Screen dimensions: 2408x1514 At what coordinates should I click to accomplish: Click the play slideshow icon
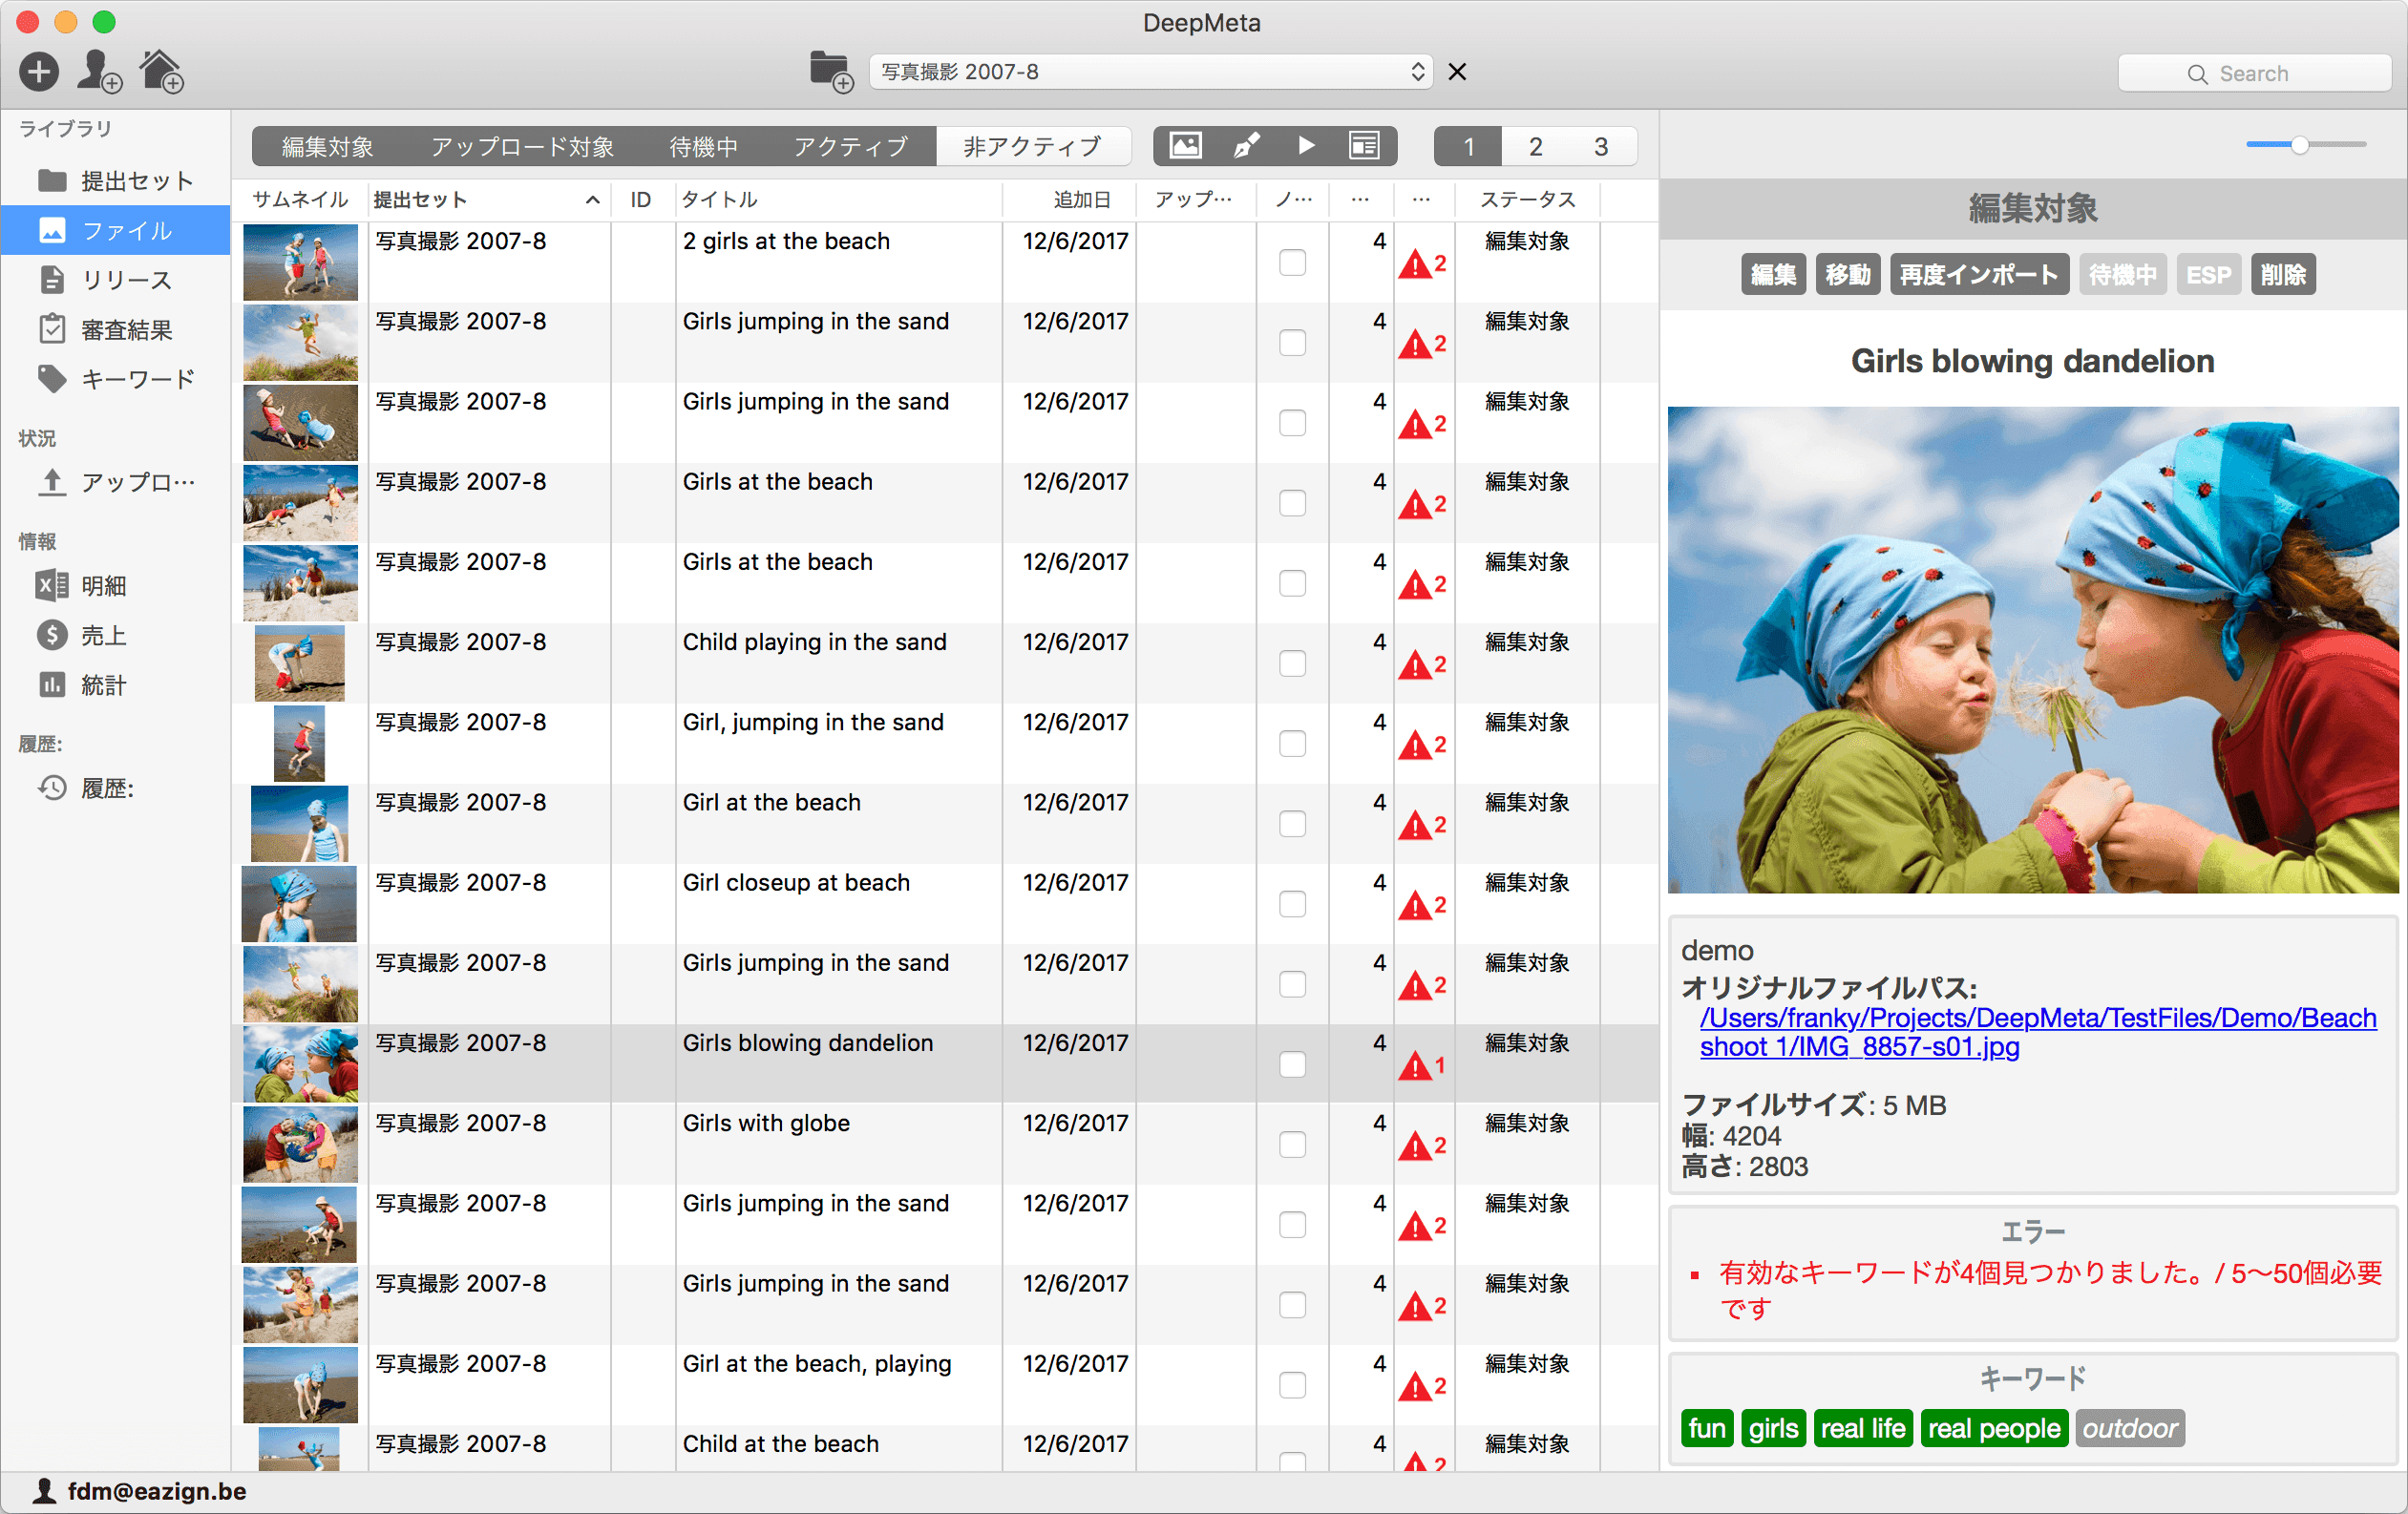click(x=1306, y=146)
